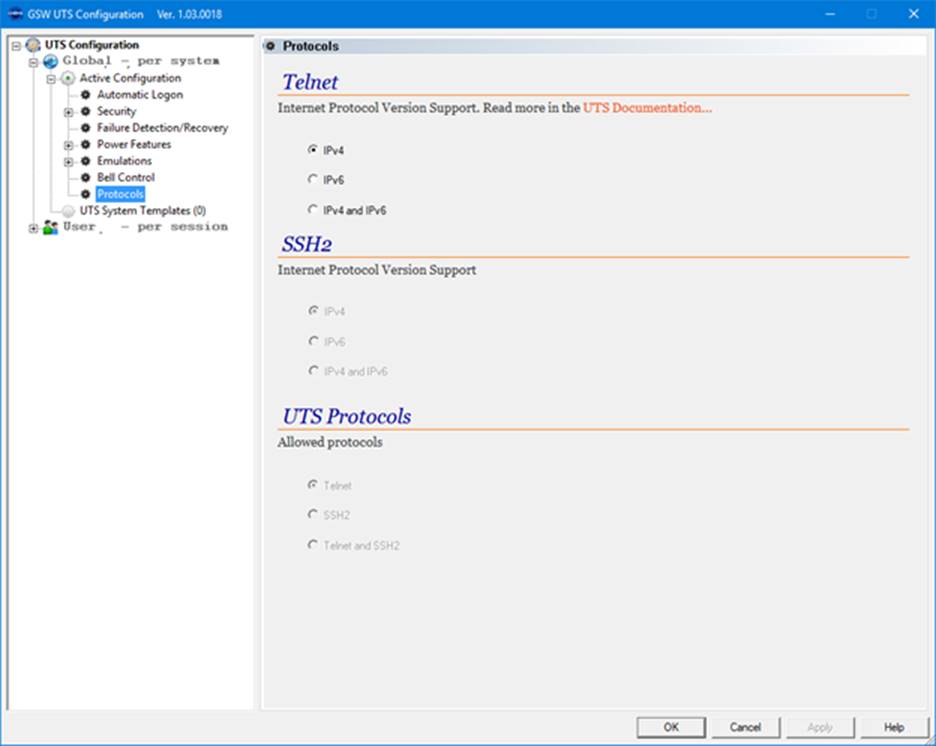The image size is (936, 746).
Task: Click gear icon next to Failure Detection/Recovery
Action: click(85, 128)
